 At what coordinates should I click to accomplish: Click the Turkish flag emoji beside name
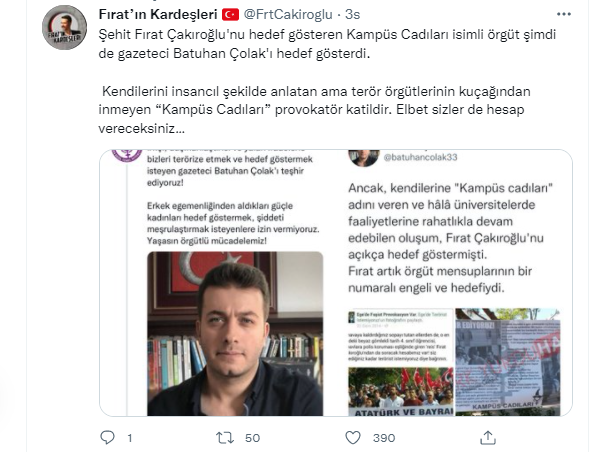230,15
